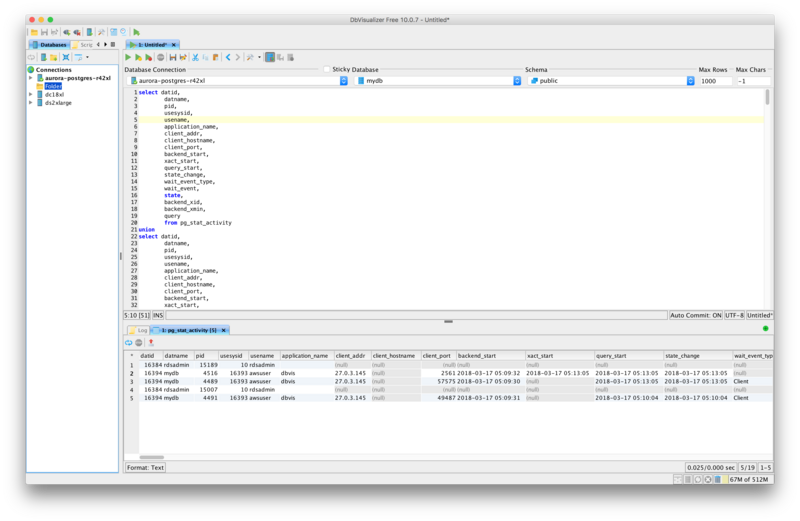Image resolution: width=800 pixels, height=521 pixels.
Task: Click the Save icon in the editor toolbar
Action: point(172,57)
